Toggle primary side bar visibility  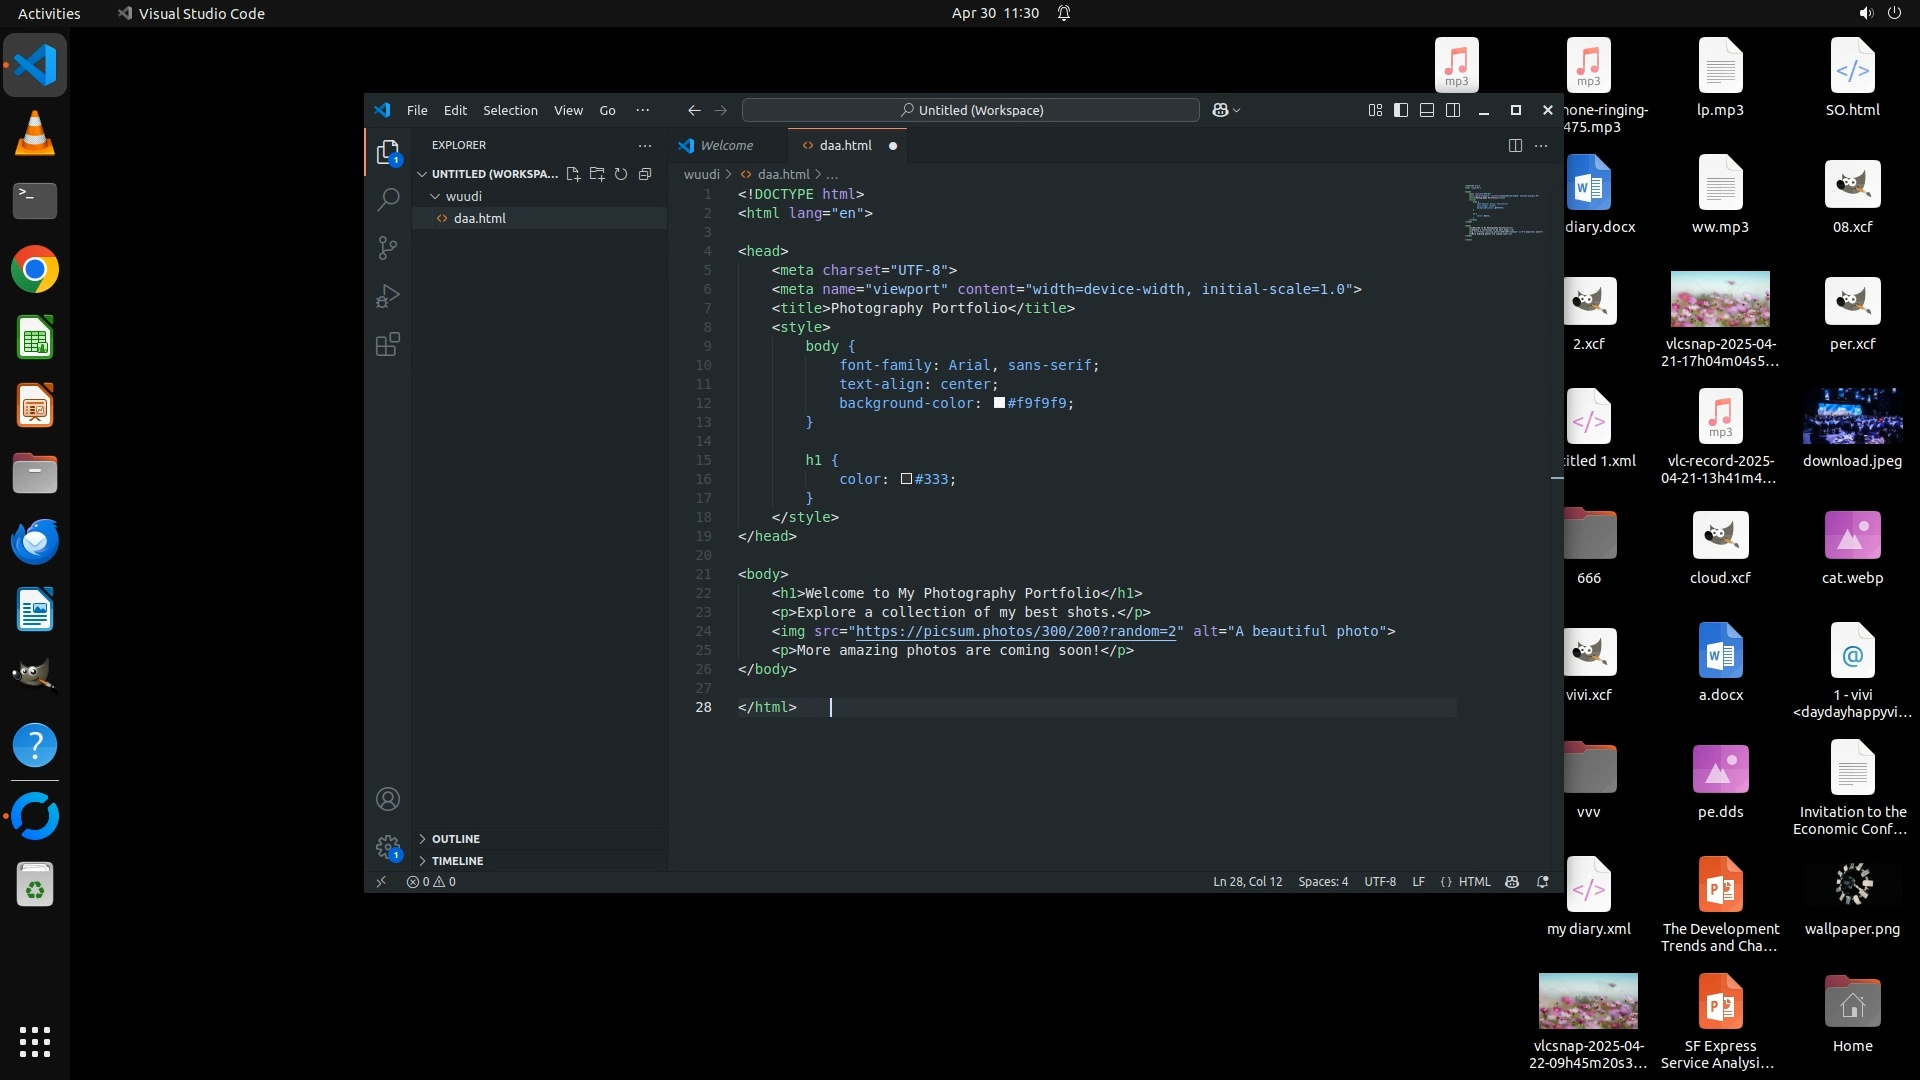(1401, 110)
